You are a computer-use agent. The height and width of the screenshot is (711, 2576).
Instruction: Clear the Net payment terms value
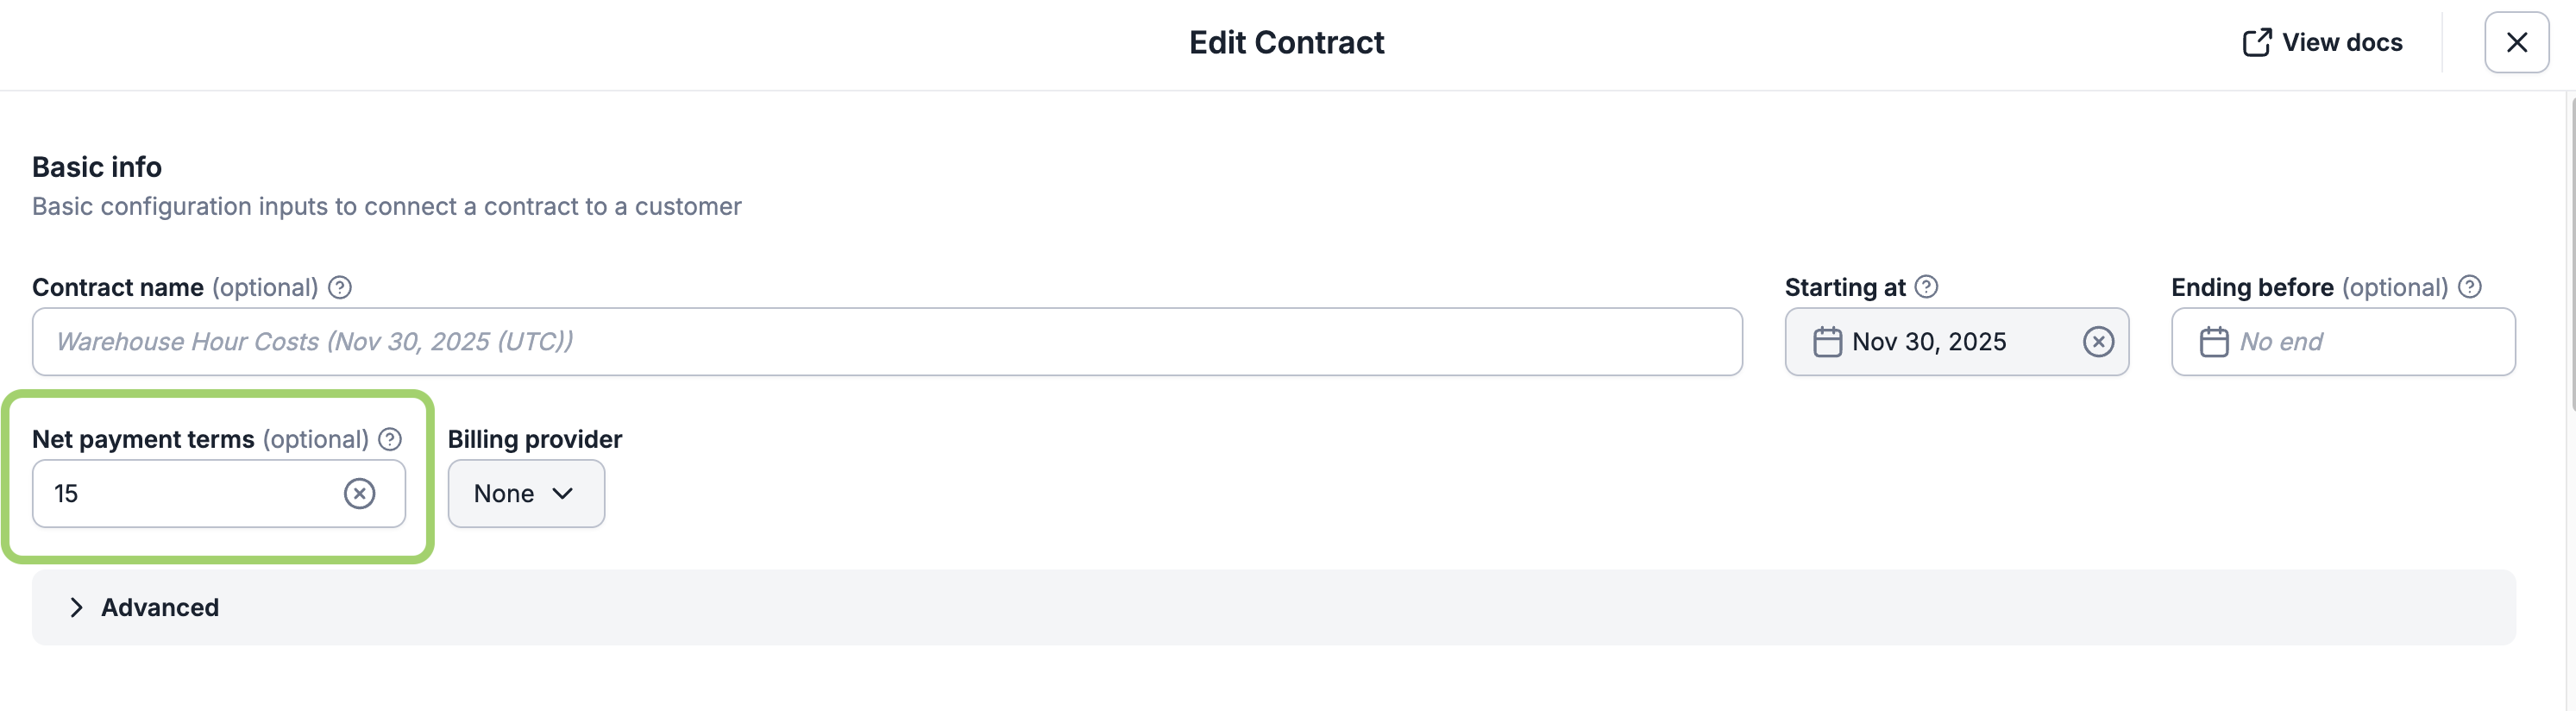pos(360,493)
